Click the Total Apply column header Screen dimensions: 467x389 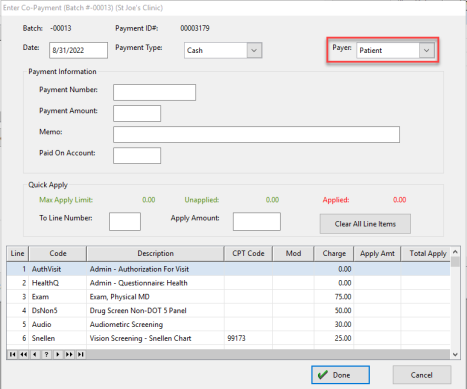click(426, 253)
